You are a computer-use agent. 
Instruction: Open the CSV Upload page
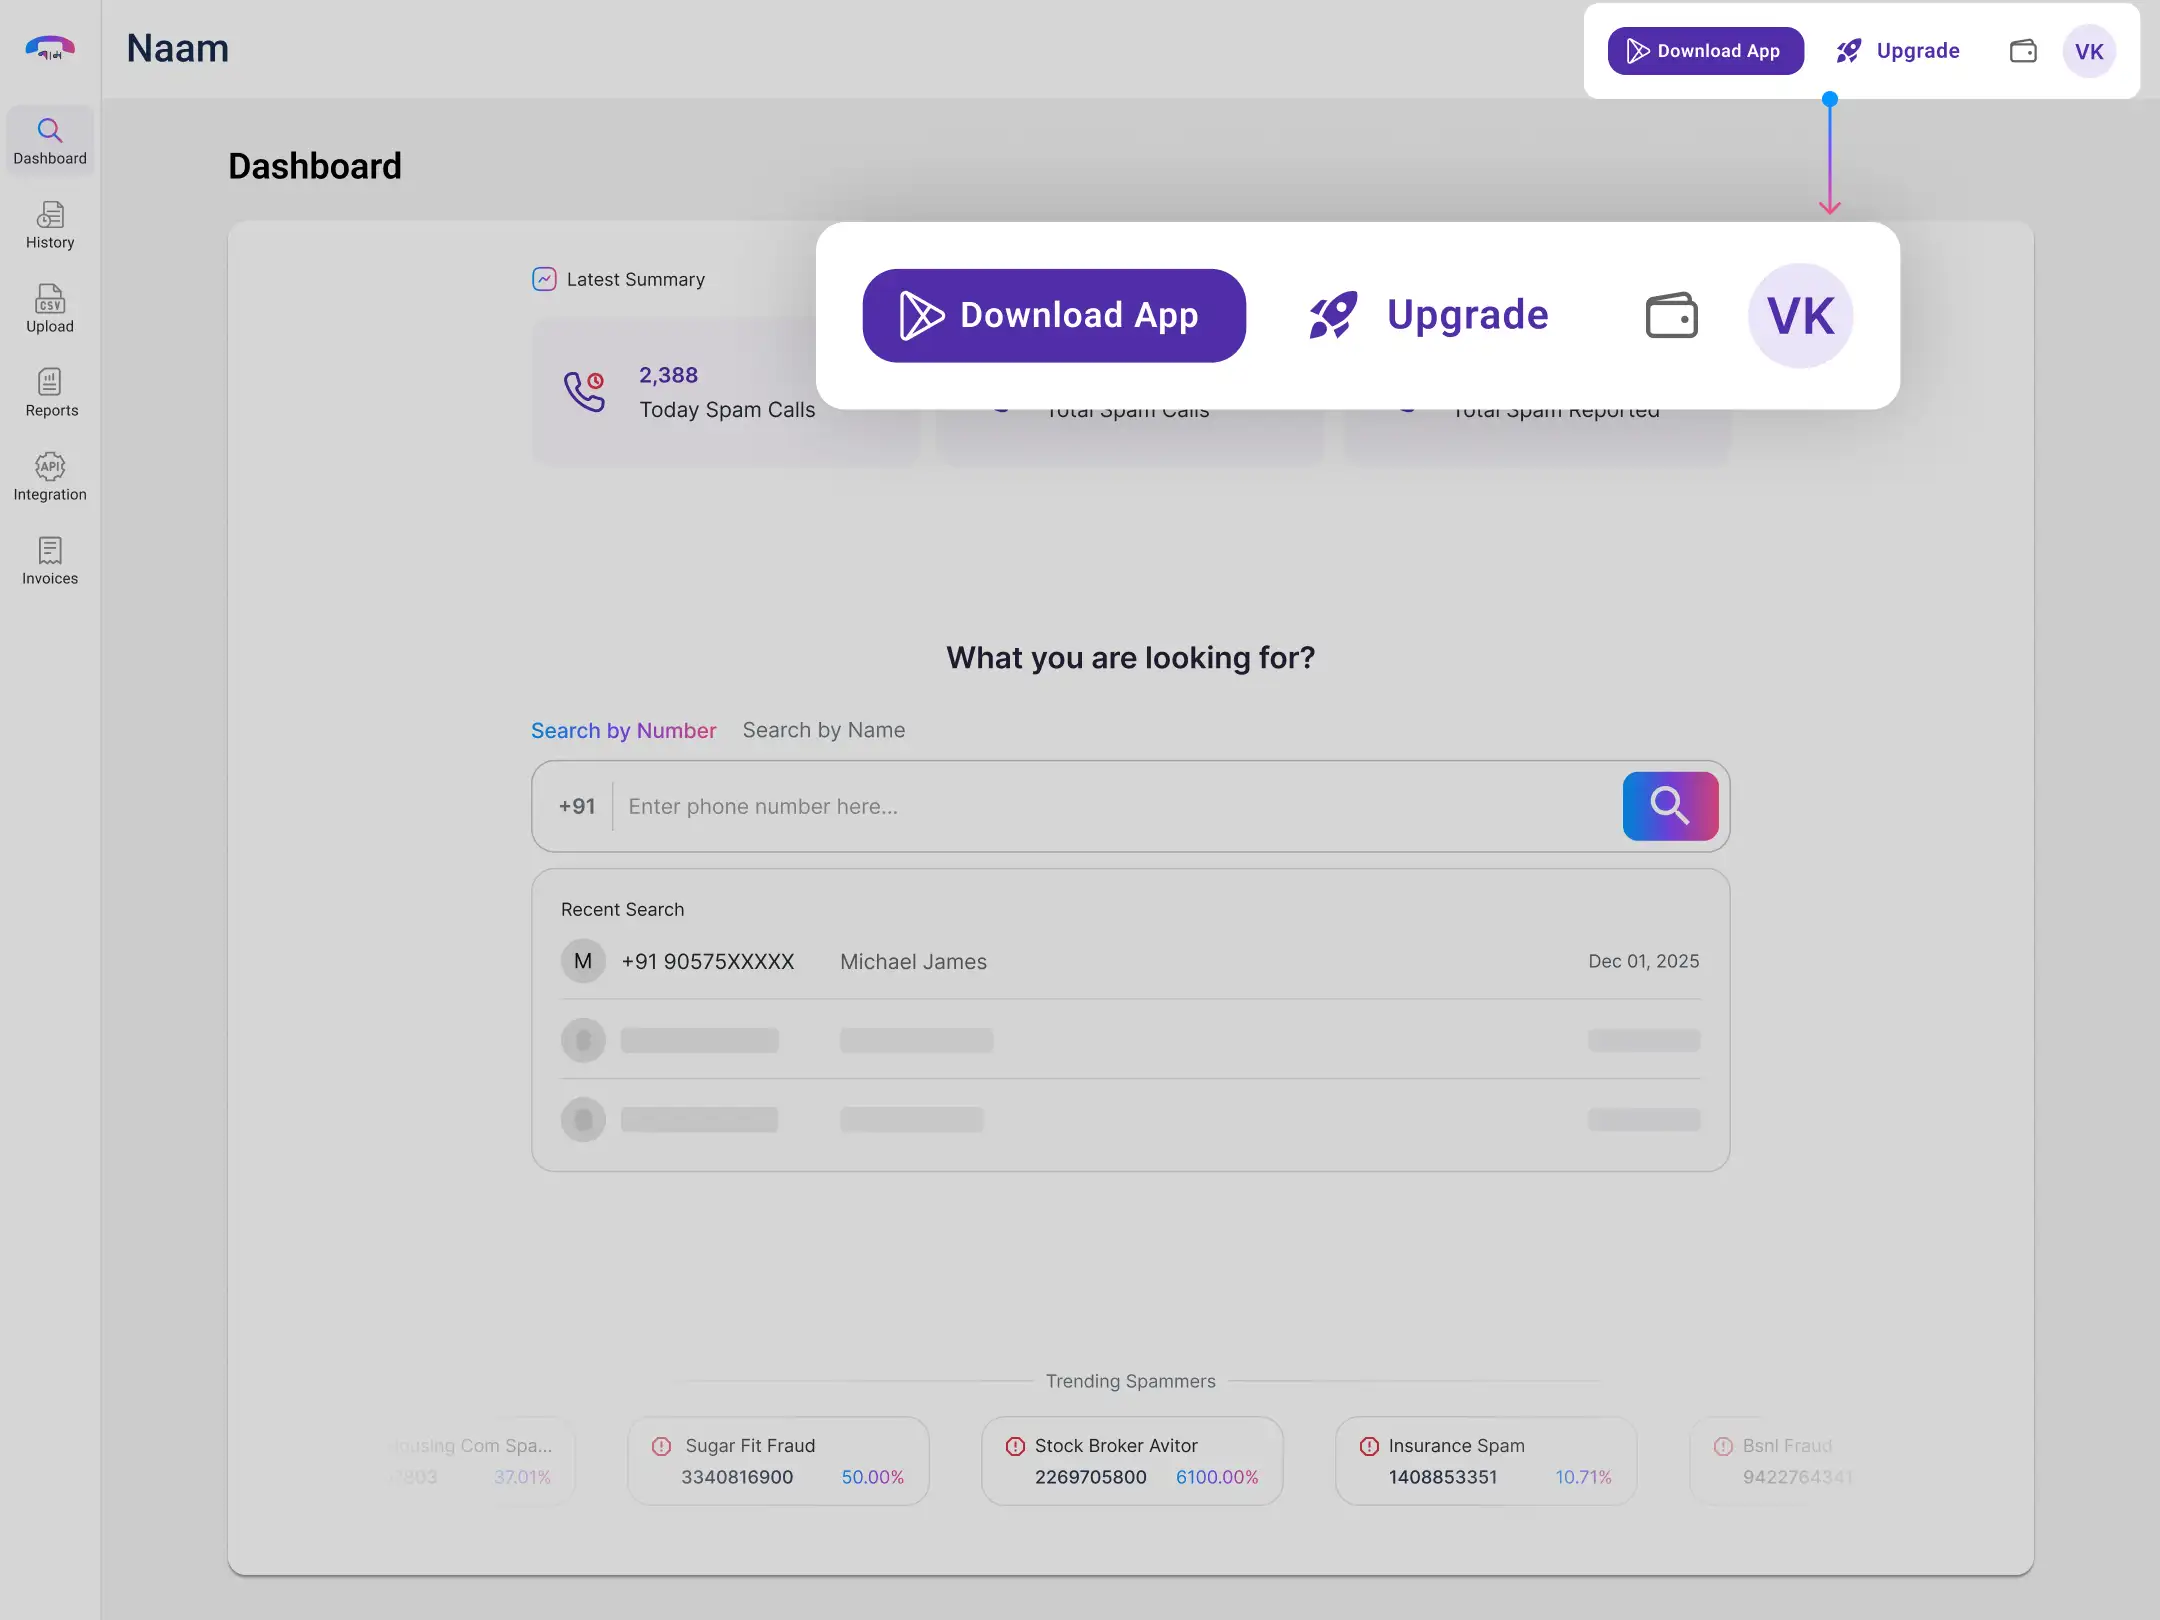pyautogui.click(x=50, y=309)
